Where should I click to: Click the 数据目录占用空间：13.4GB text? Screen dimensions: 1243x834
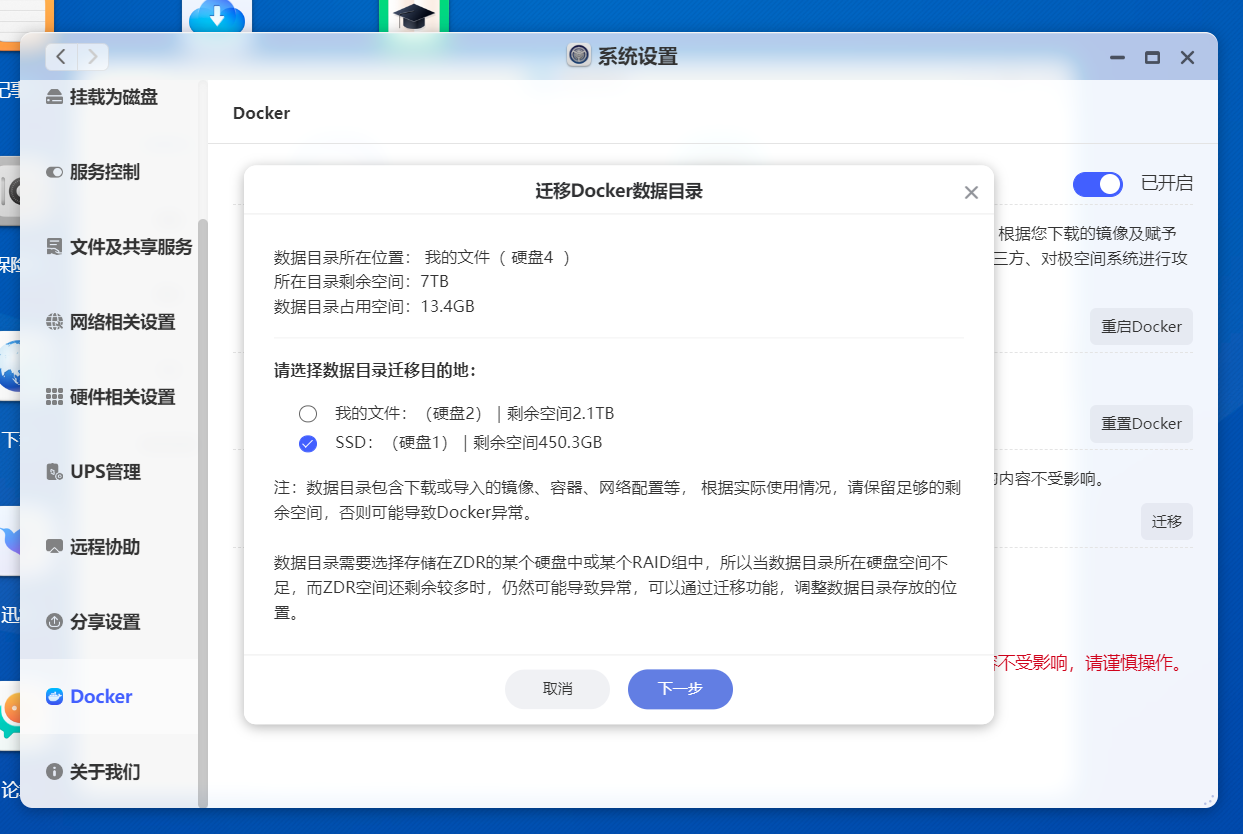[374, 306]
